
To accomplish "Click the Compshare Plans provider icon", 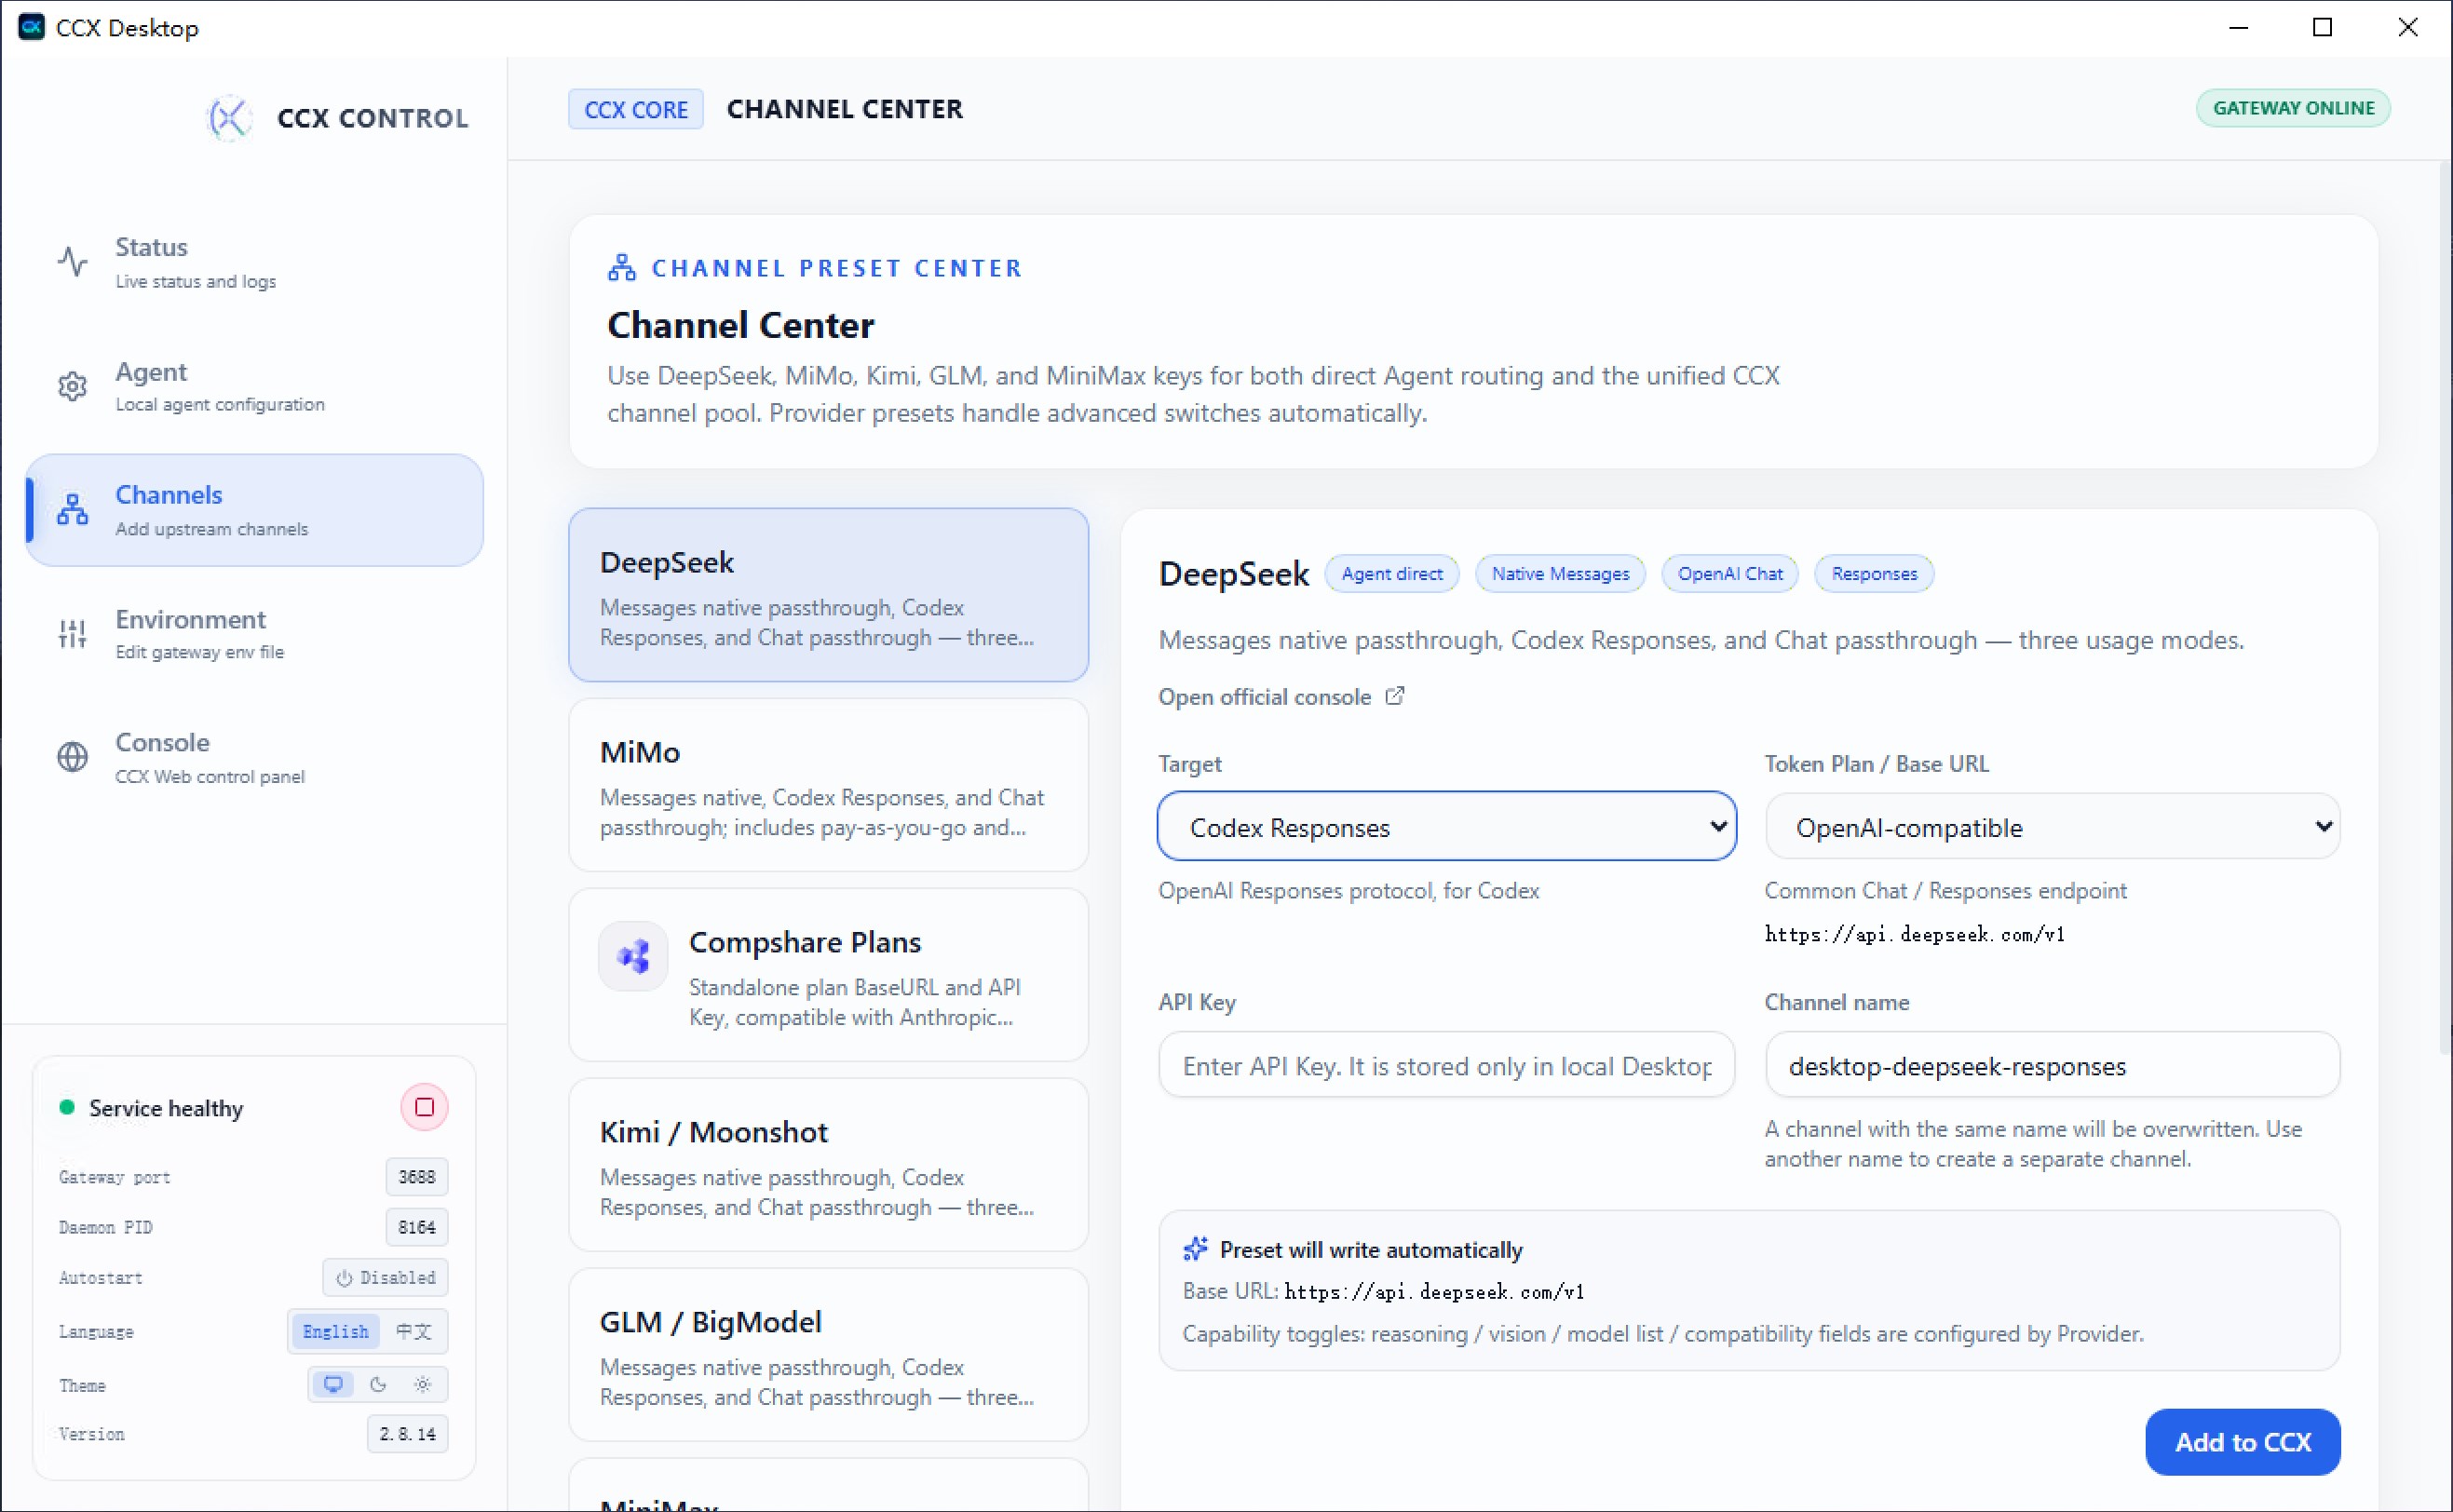I will [x=633, y=956].
